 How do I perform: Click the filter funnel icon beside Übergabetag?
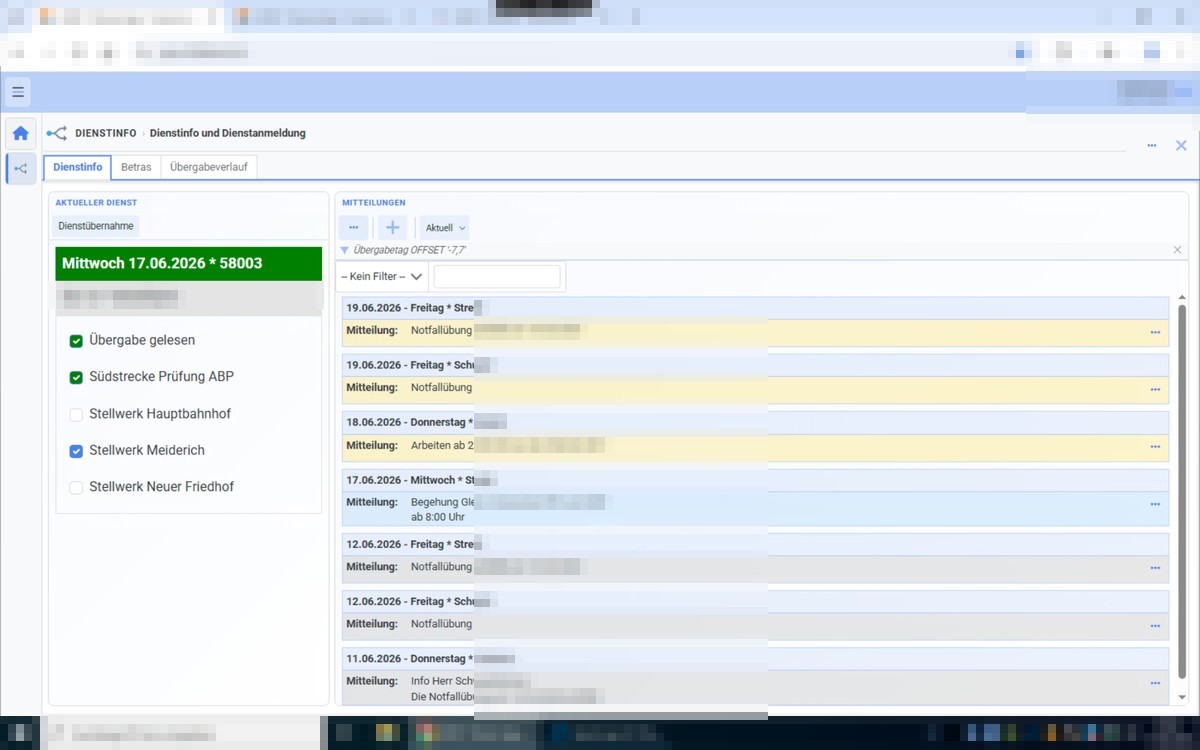click(345, 250)
